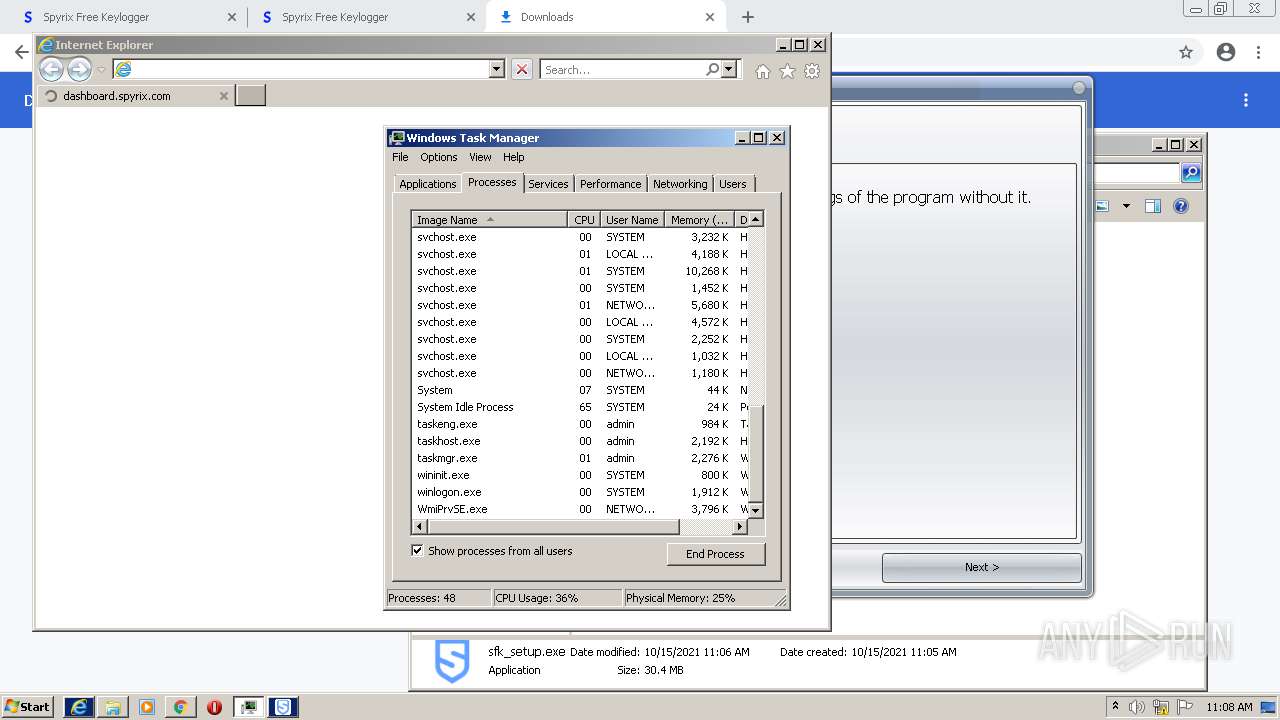Sort by User Name column header
The height and width of the screenshot is (720, 1280).
tap(632, 220)
